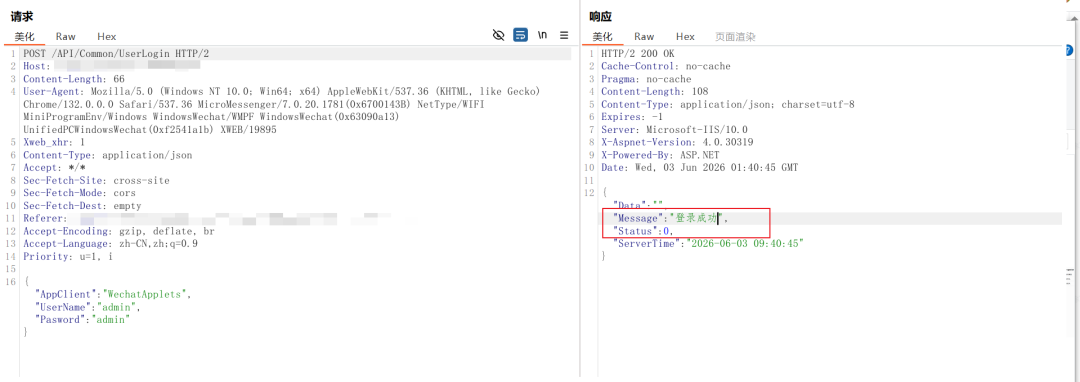Viewport: 1080px width, 382px height.
Task: Switch to the response Hex tab
Action: [x=685, y=36]
